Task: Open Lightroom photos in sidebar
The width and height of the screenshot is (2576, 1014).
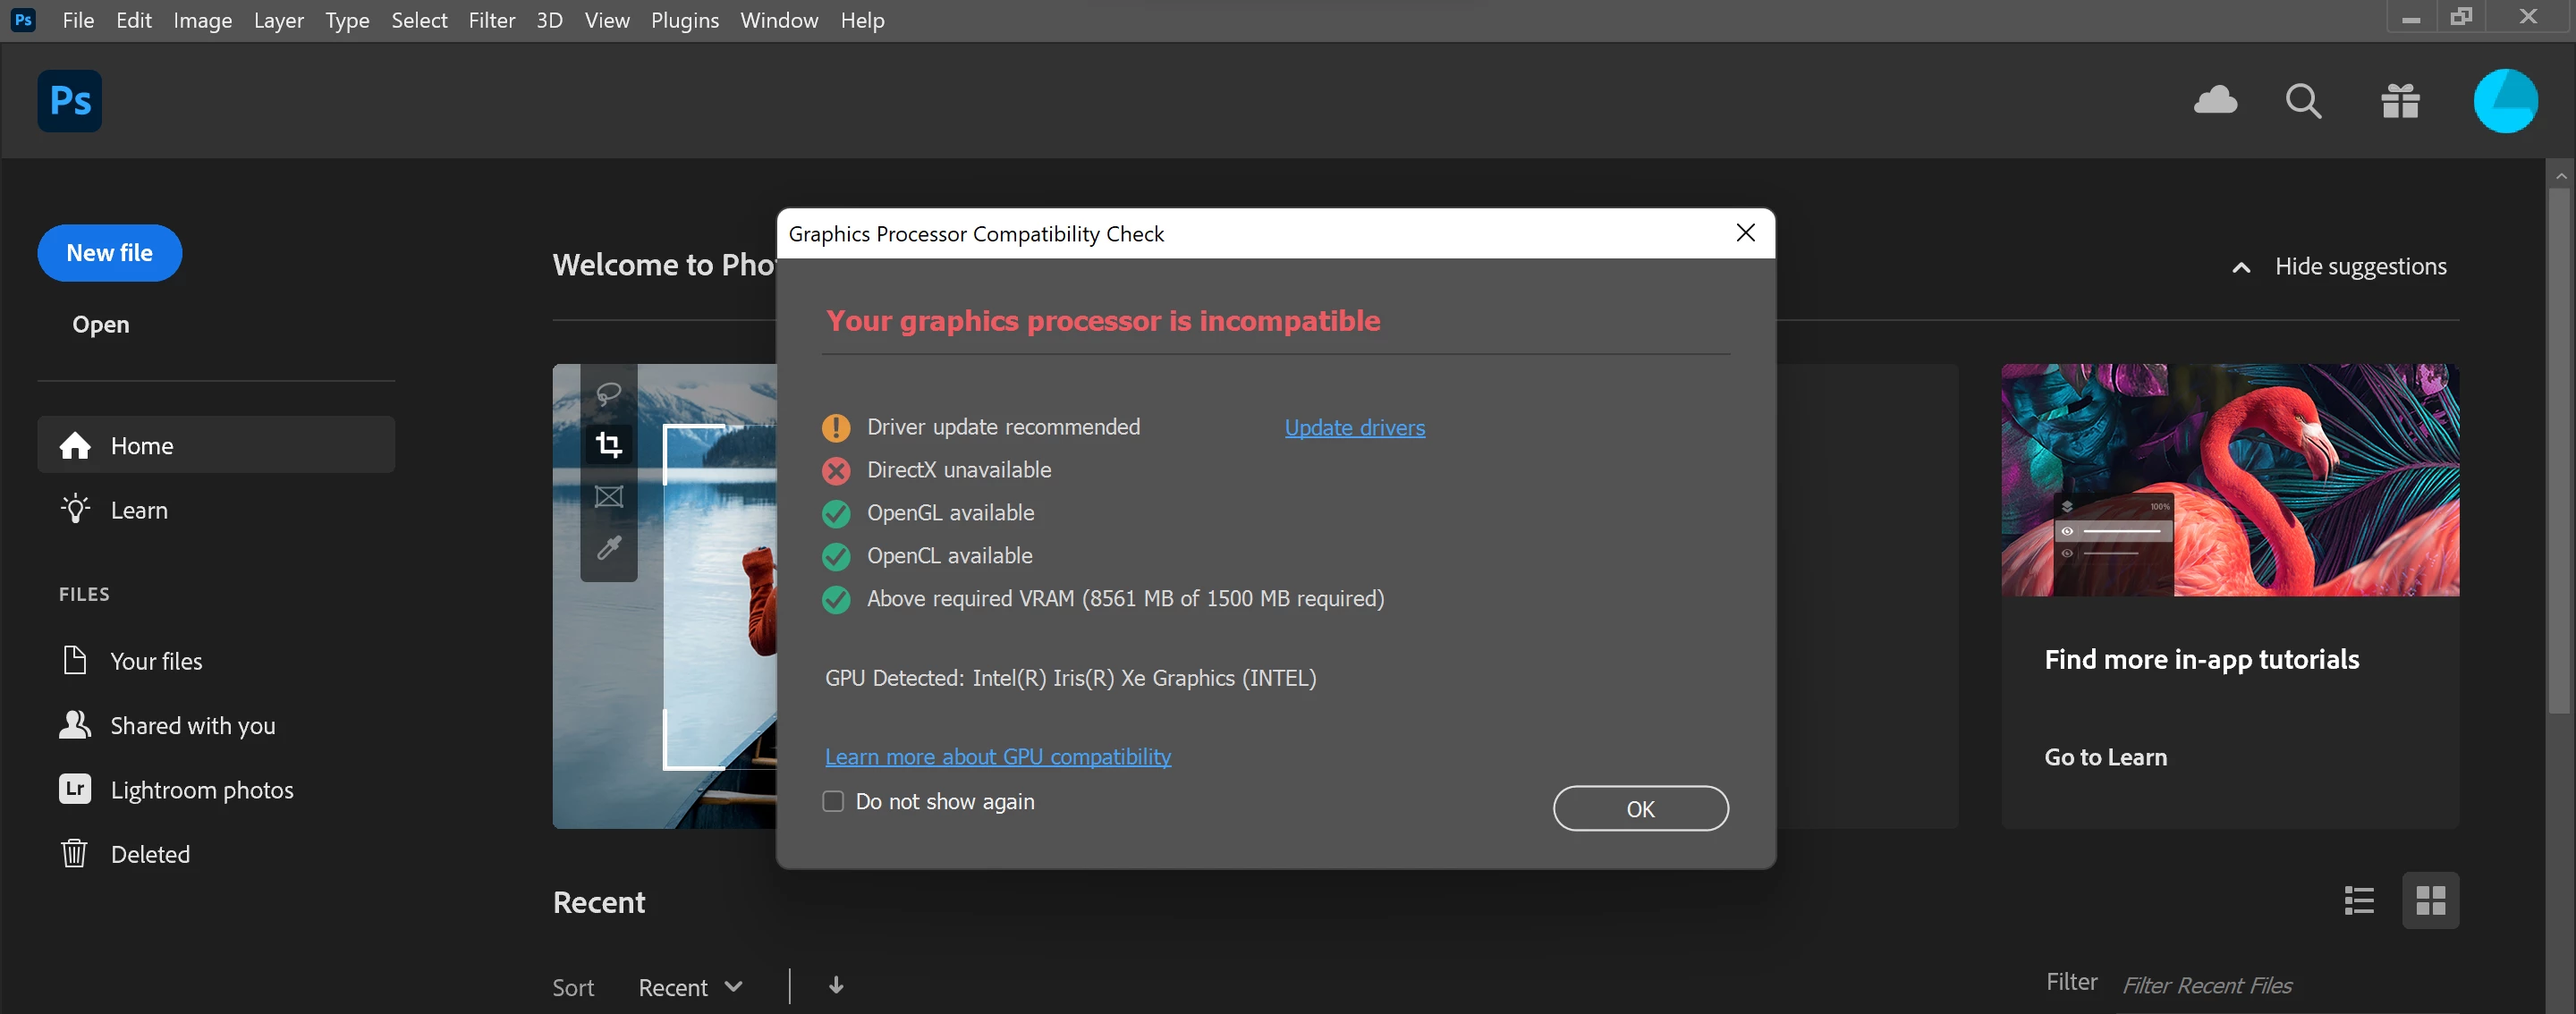Action: [x=201, y=789]
